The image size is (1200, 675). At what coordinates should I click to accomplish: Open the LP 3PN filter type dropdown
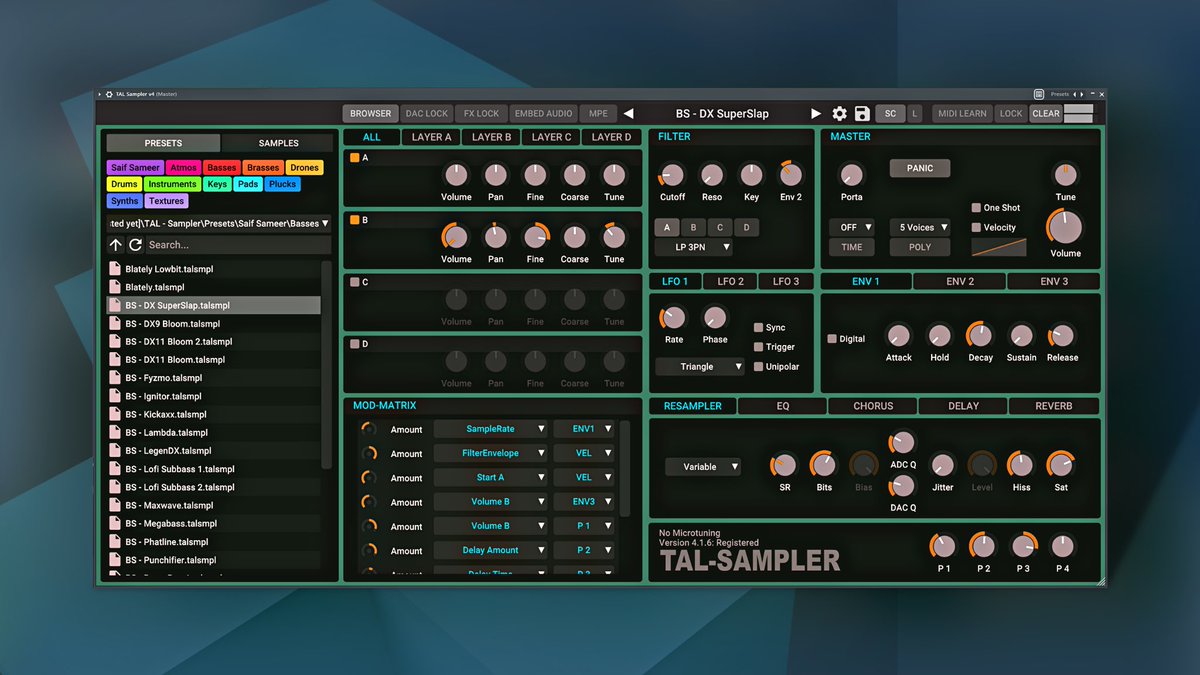click(x=694, y=247)
